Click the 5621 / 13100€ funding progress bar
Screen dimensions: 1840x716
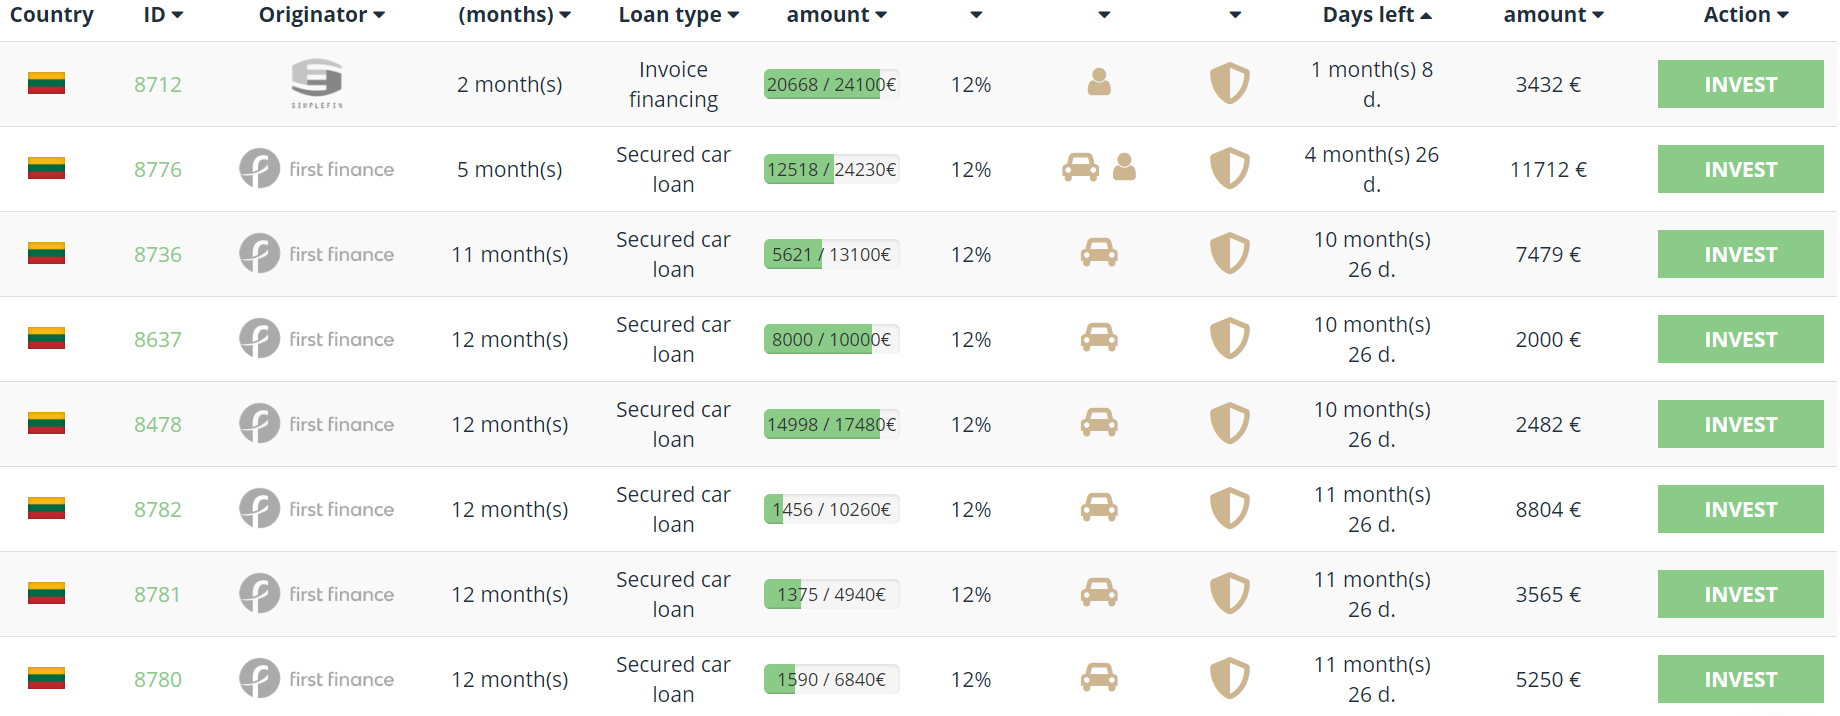click(x=831, y=255)
